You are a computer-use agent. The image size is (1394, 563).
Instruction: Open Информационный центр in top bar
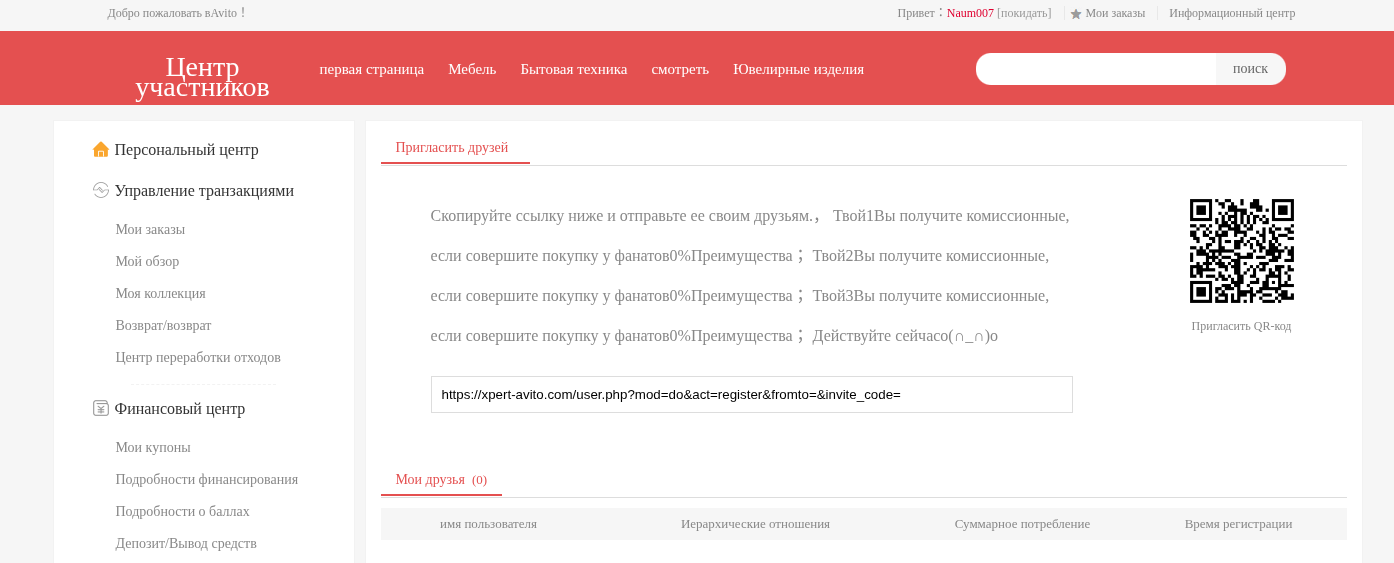point(1232,13)
